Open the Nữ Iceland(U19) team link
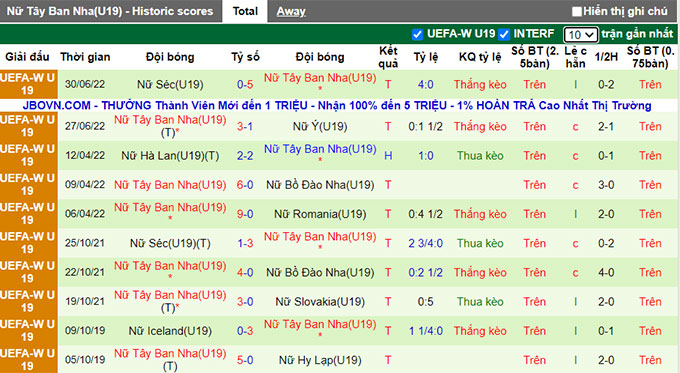Image resolution: width=680 pixels, height=373 pixels. coord(170,331)
